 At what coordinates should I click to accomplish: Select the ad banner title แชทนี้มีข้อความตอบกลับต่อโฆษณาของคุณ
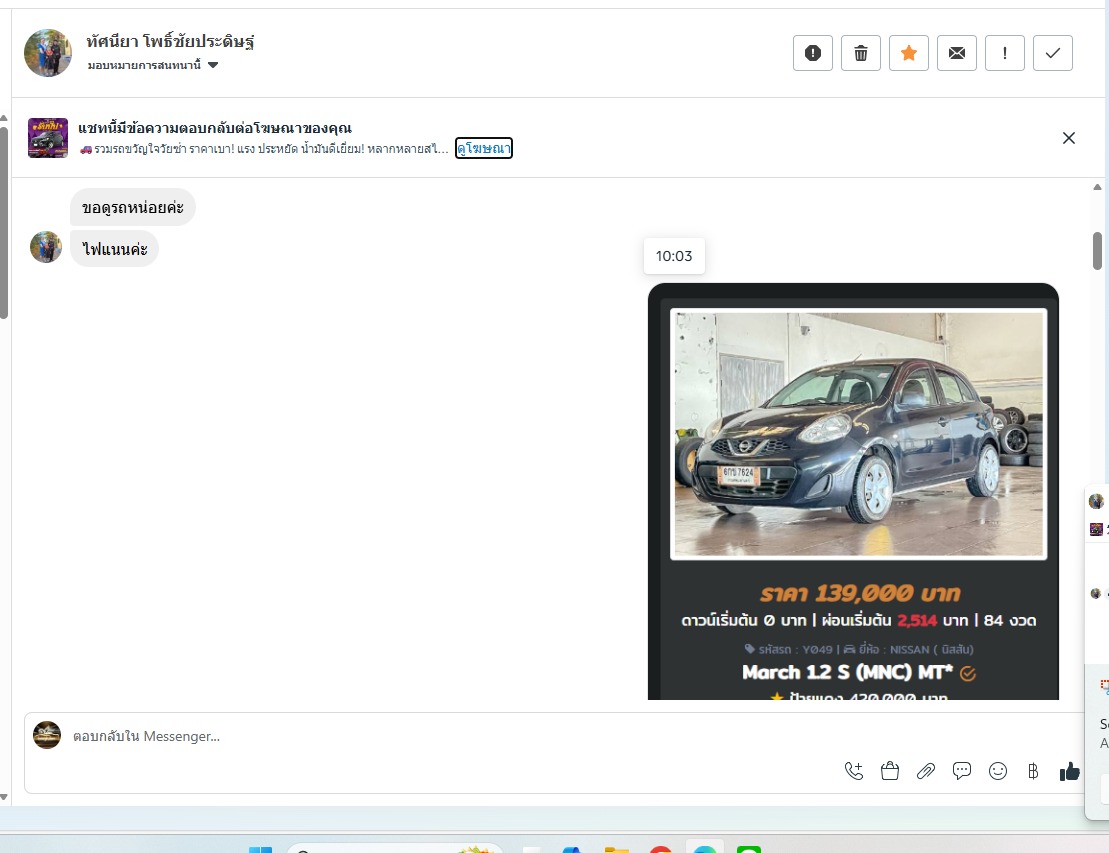point(215,128)
